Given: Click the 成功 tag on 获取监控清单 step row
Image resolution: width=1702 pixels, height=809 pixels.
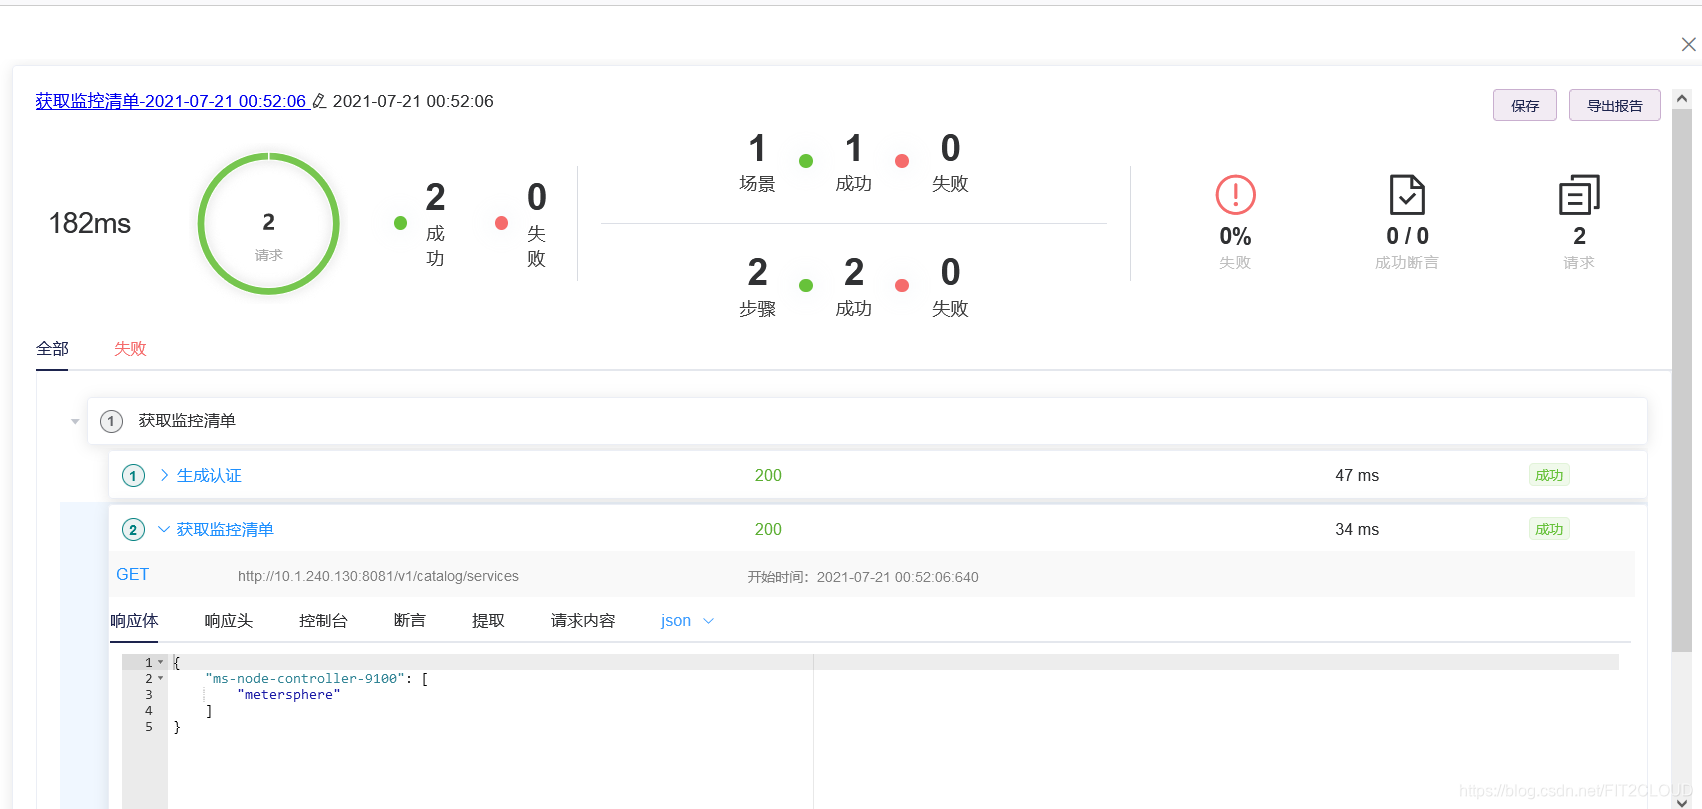Looking at the screenshot, I should pyautogui.click(x=1549, y=529).
